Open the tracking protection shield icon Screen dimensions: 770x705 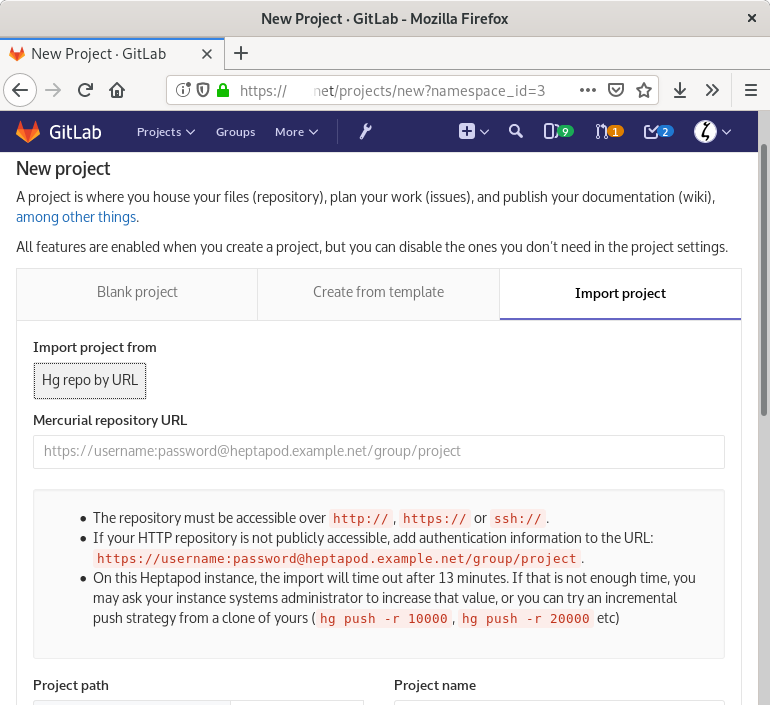[x=203, y=90]
